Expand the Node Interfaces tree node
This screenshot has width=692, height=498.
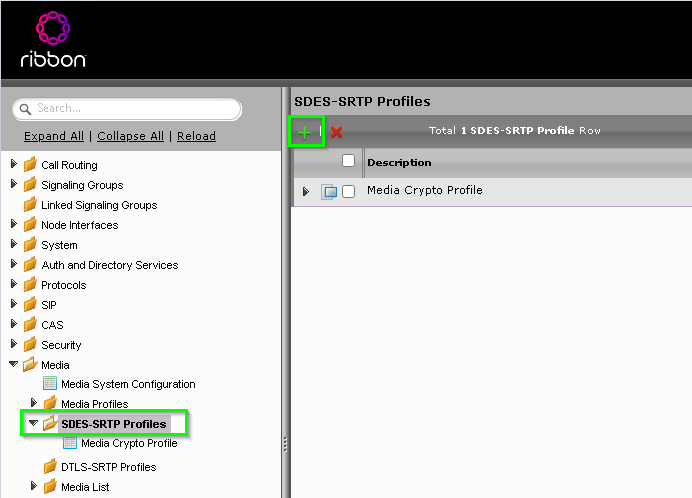point(14,224)
